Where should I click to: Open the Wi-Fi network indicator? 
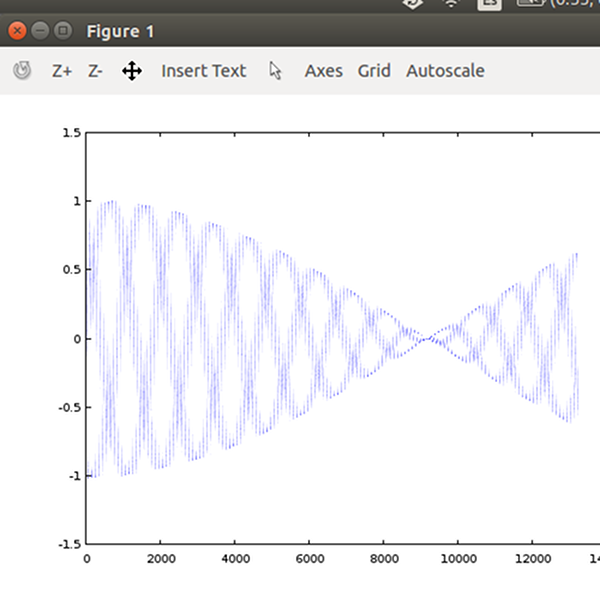click(x=452, y=3)
